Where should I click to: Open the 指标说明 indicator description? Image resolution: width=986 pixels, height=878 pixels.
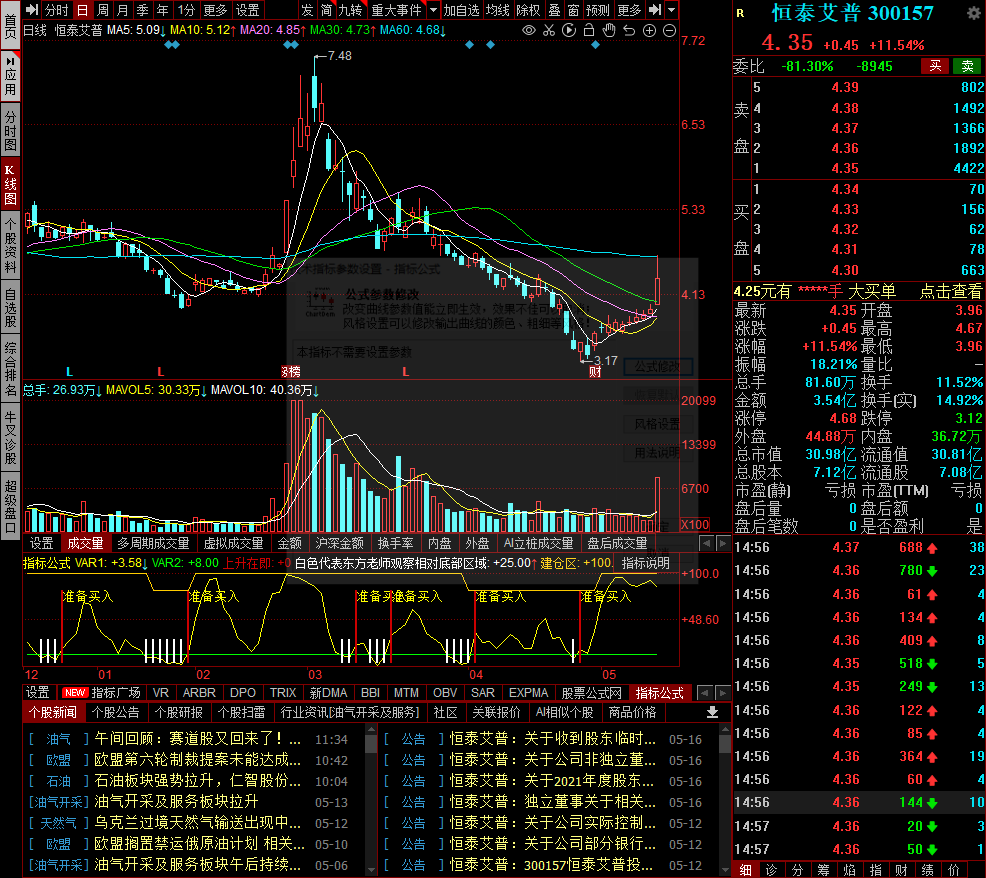click(646, 563)
